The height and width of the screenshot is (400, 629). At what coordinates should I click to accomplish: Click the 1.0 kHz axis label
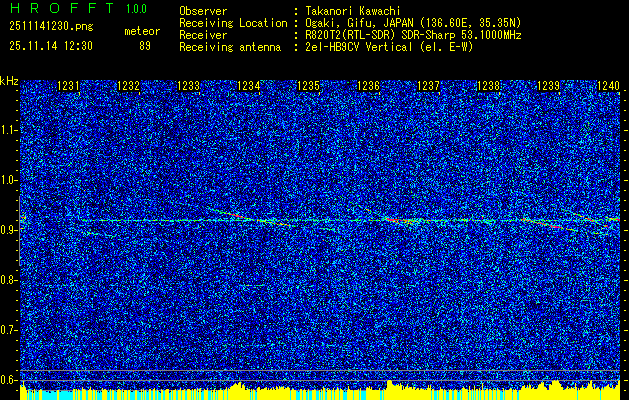[x=8, y=181]
